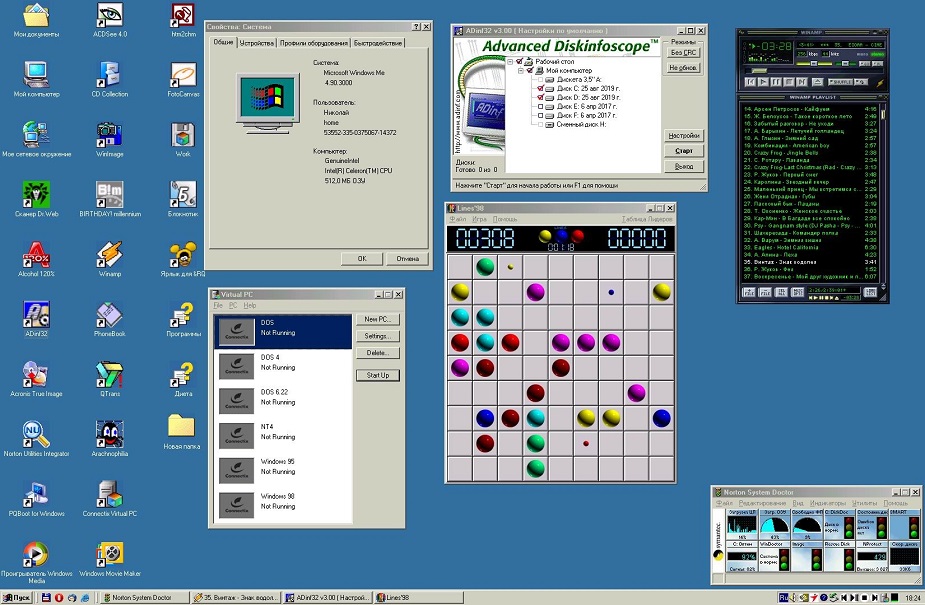Open the Новая папка folder on desktop
The image size is (925, 605).
point(182,431)
